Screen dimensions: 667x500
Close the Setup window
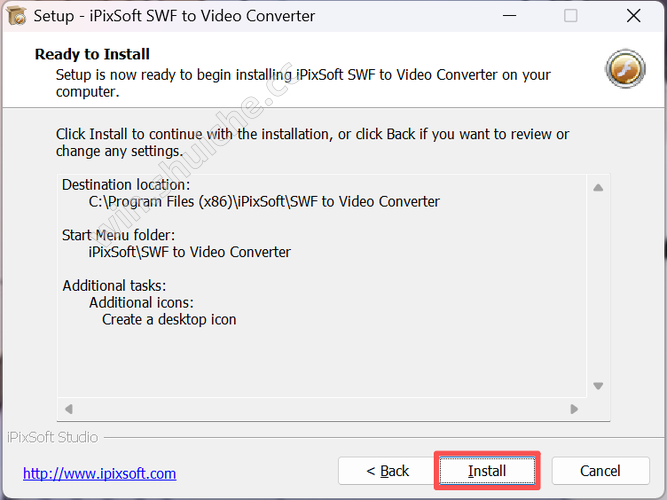[633, 16]
